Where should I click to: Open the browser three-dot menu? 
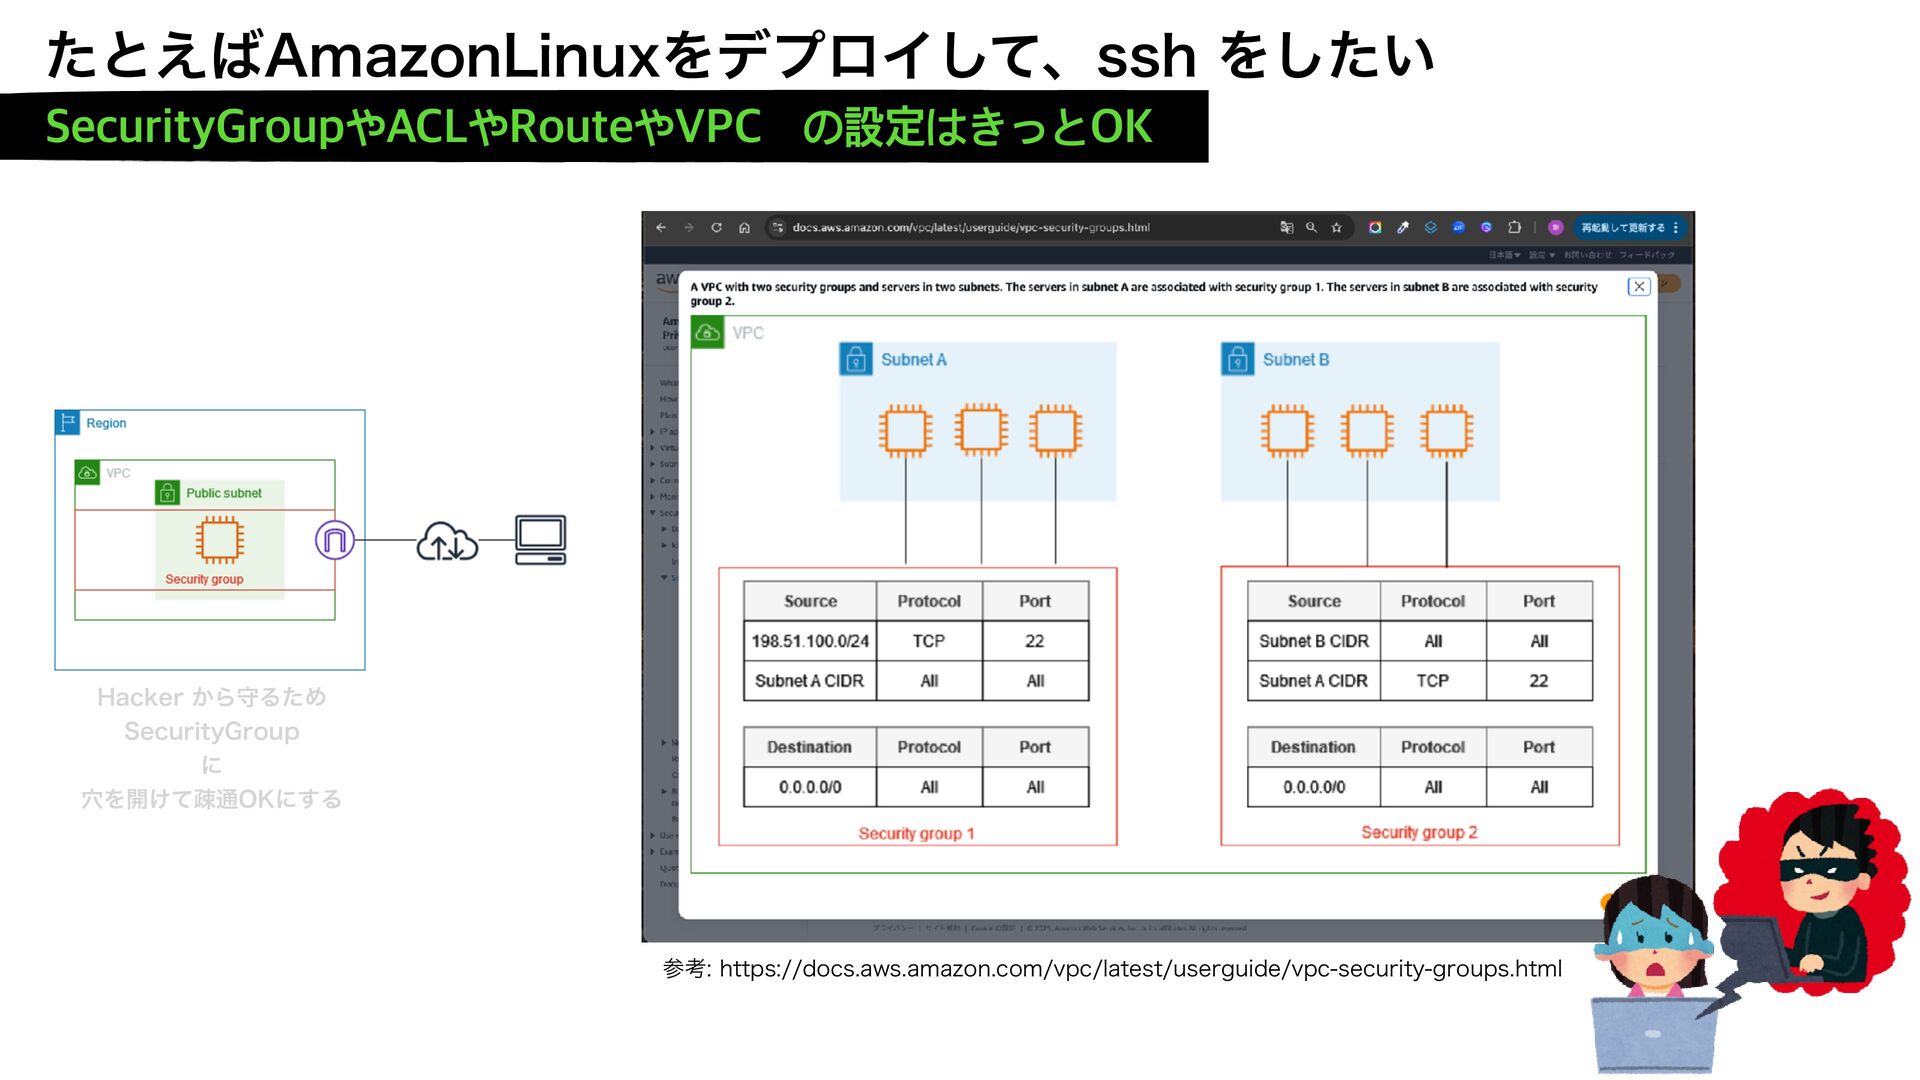pos(1676,228)
